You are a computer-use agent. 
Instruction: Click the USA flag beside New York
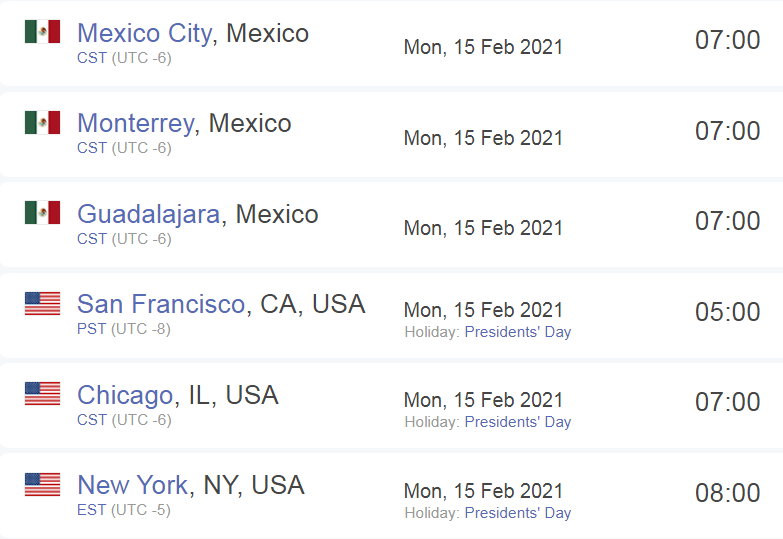coord(42,485)
